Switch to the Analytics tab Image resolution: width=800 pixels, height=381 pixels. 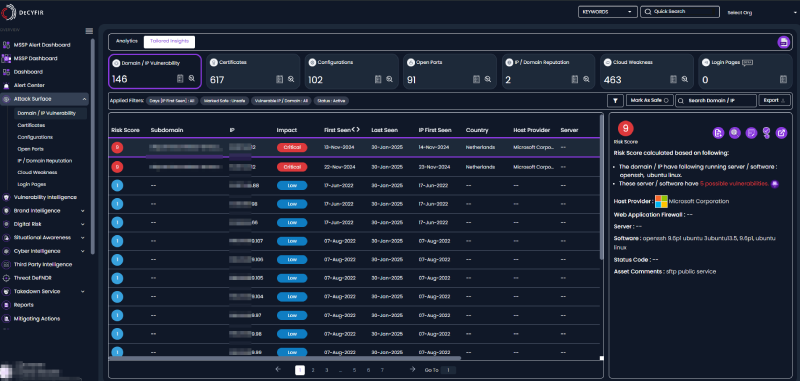pos(127,41)
